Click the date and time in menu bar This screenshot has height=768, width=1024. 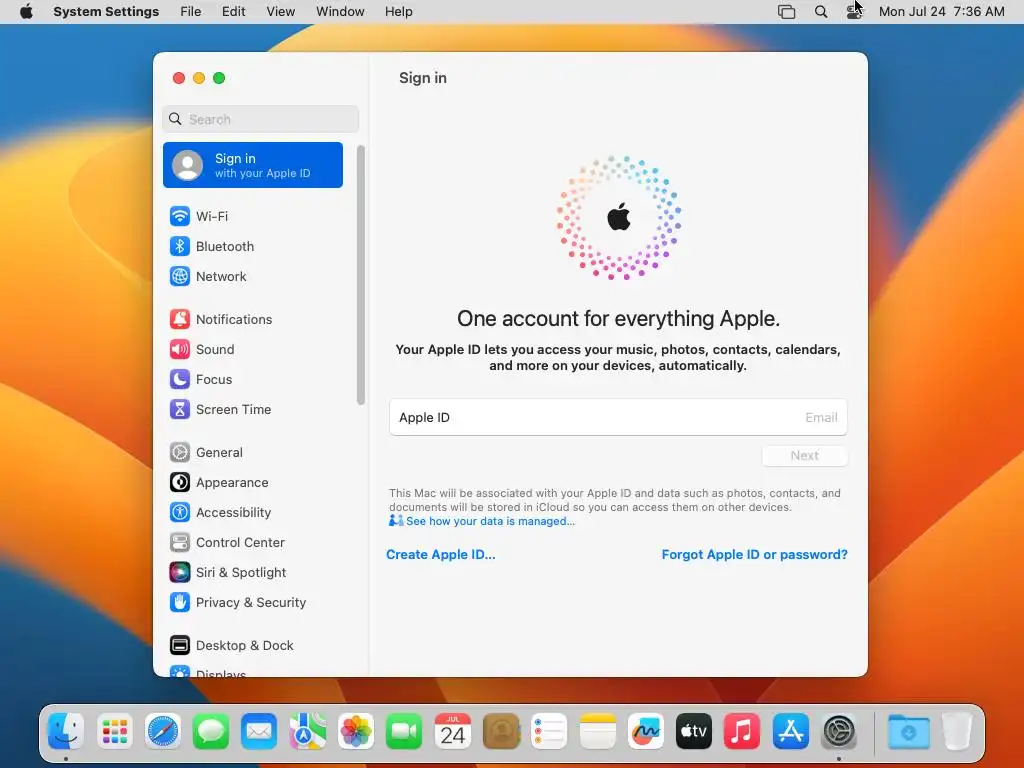(941, 12)
